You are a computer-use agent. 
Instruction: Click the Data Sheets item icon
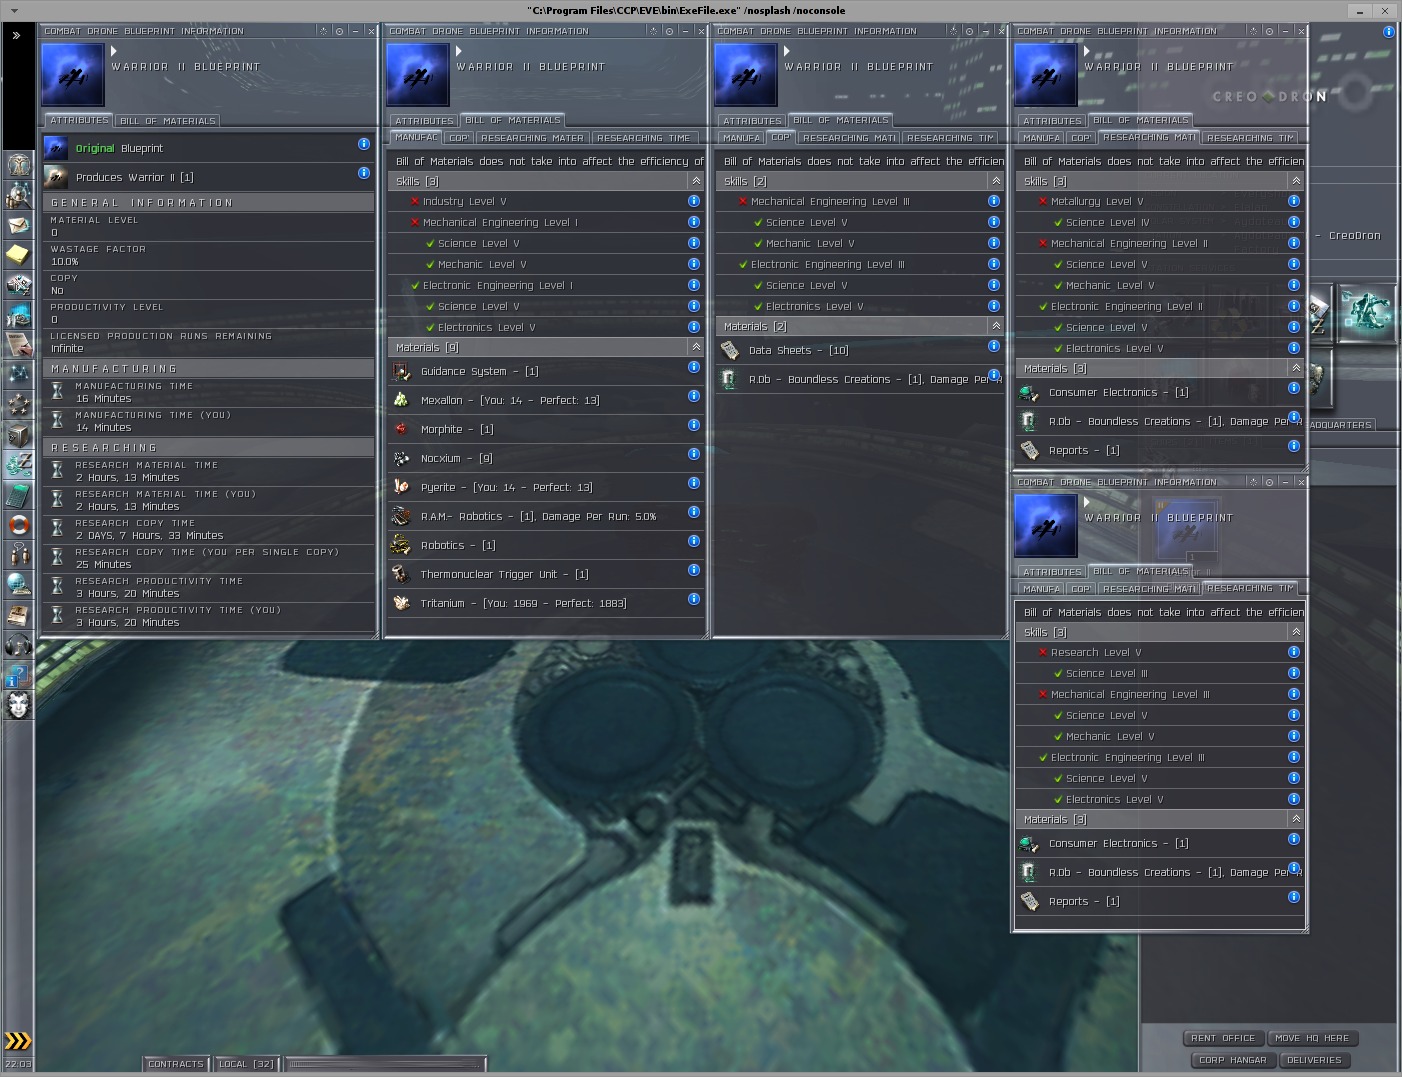point(730,350)
